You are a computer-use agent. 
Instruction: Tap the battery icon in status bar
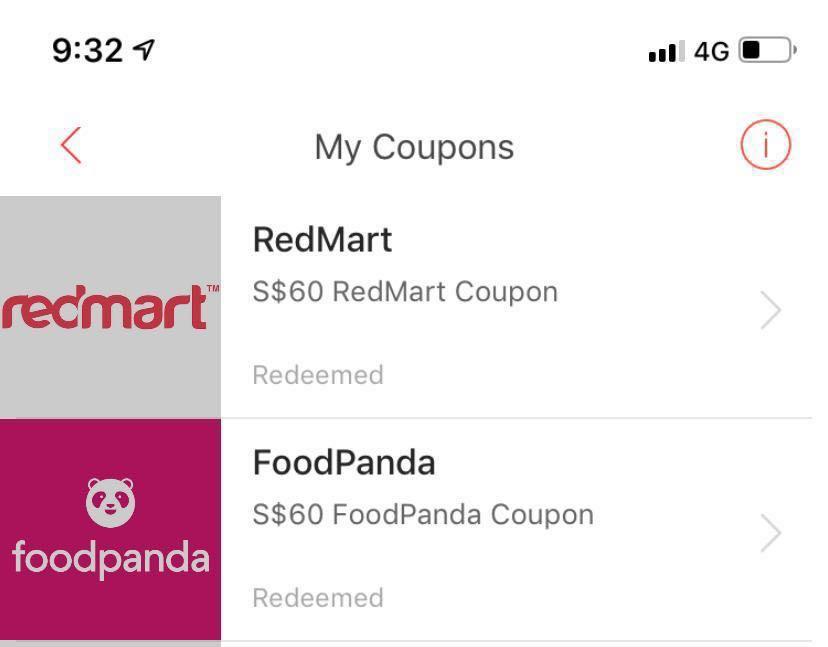pos(768,50)
